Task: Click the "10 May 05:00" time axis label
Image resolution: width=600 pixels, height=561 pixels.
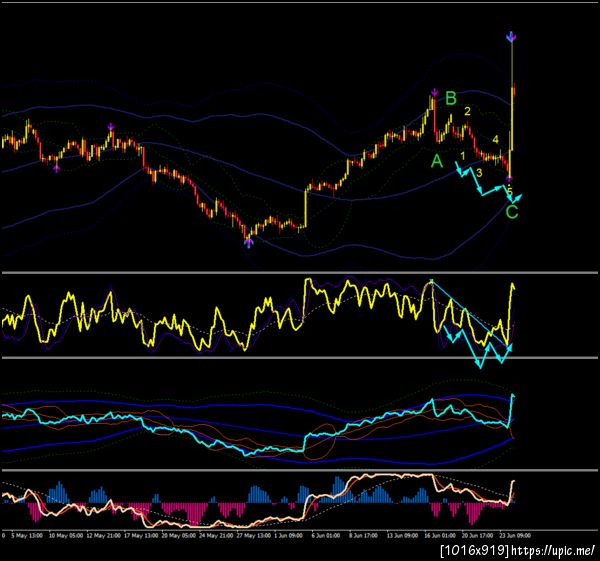Action: (65, 535)
